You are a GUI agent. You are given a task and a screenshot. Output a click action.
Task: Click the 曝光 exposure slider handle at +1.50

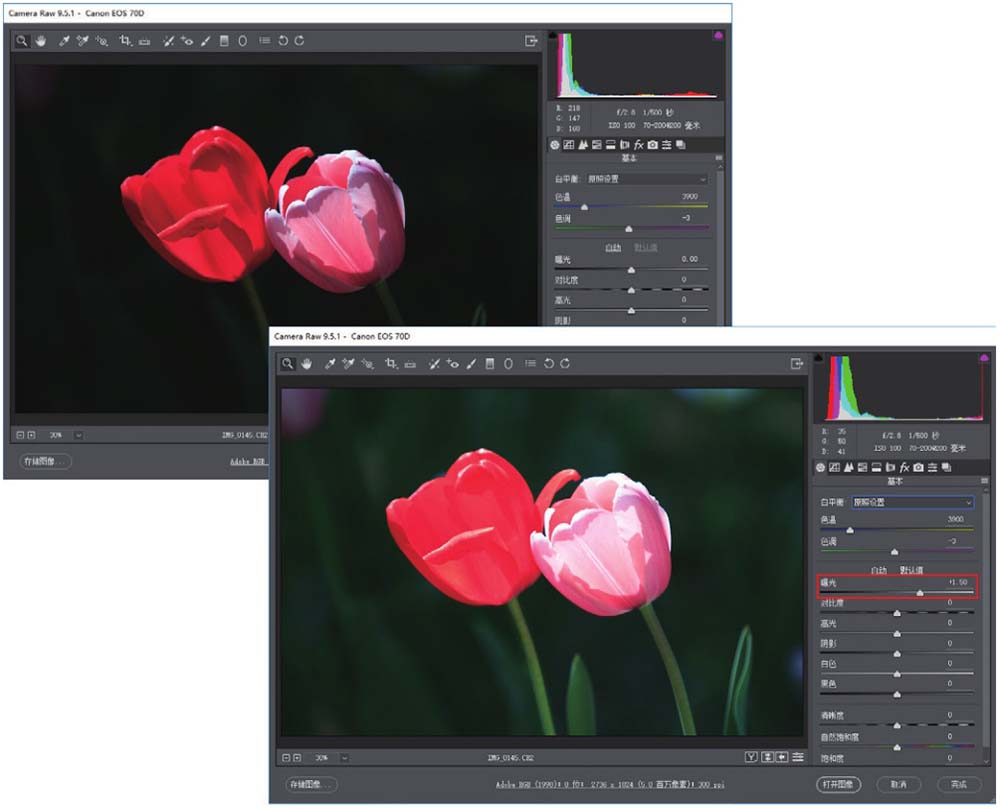(x=920, y=593)
